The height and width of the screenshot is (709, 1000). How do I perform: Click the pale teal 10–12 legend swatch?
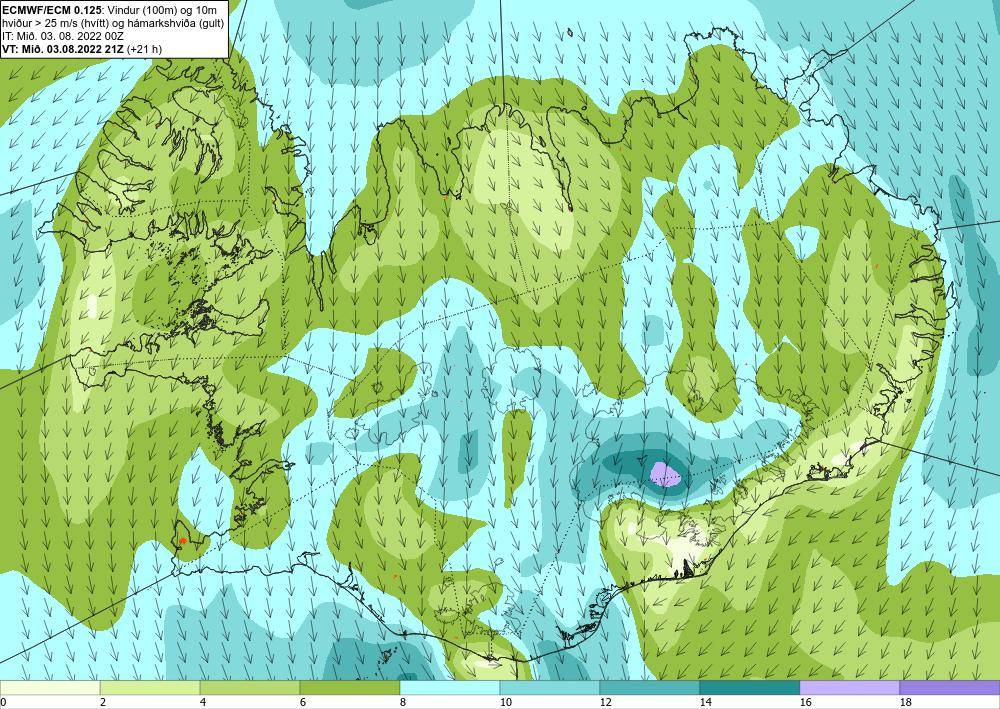tap(550, 688)
